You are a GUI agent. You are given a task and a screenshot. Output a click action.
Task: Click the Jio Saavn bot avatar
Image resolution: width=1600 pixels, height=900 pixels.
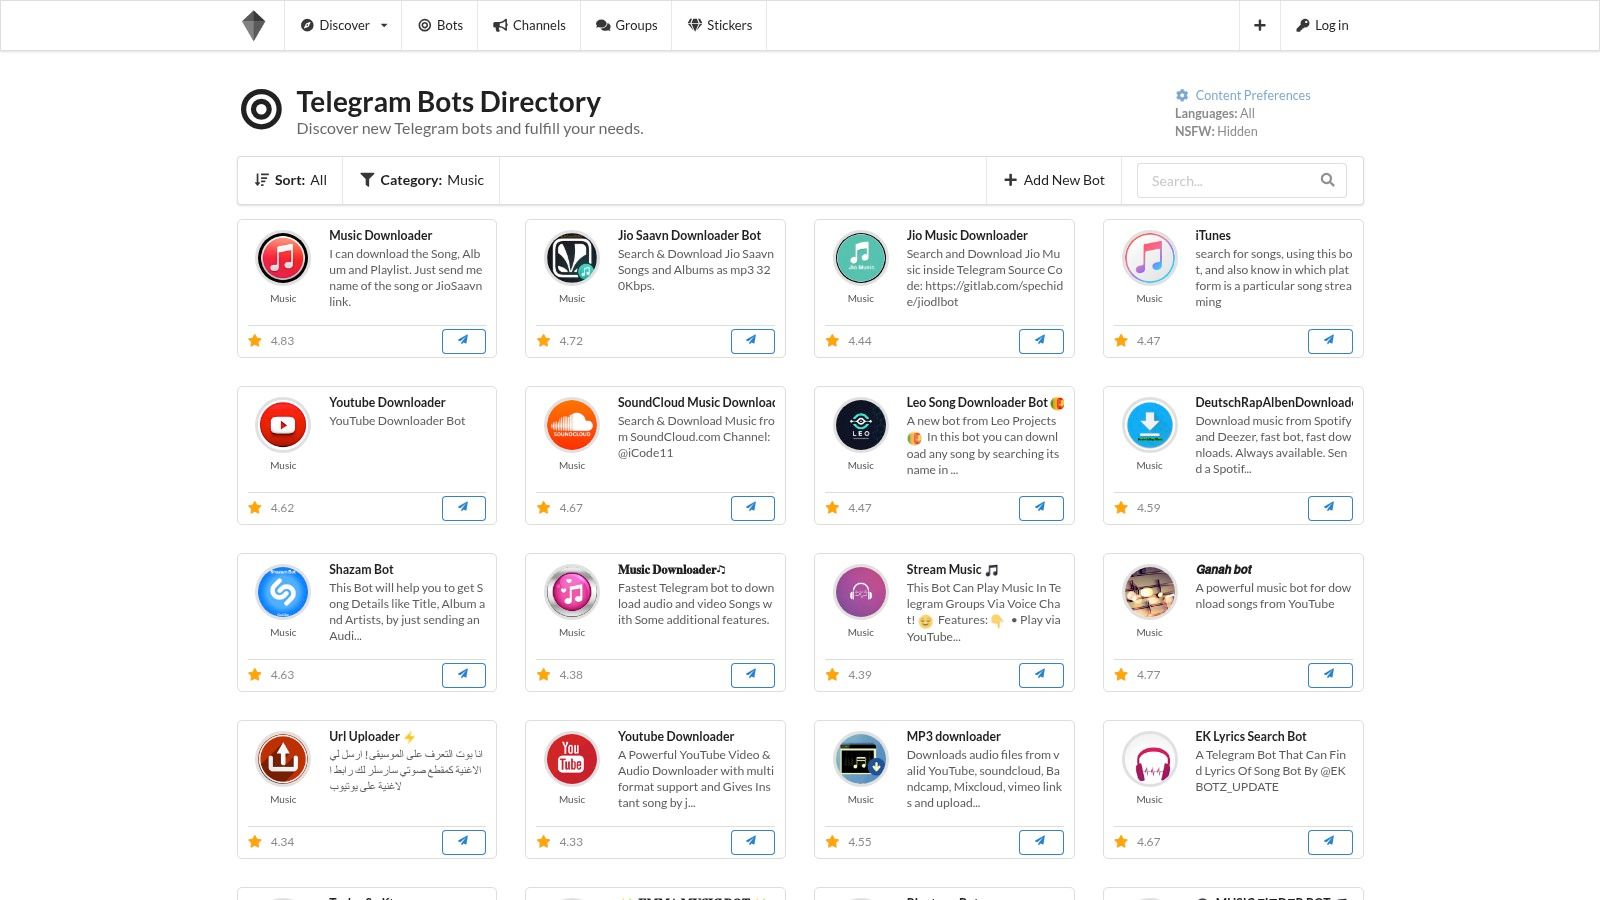click(x=572, y=258)
